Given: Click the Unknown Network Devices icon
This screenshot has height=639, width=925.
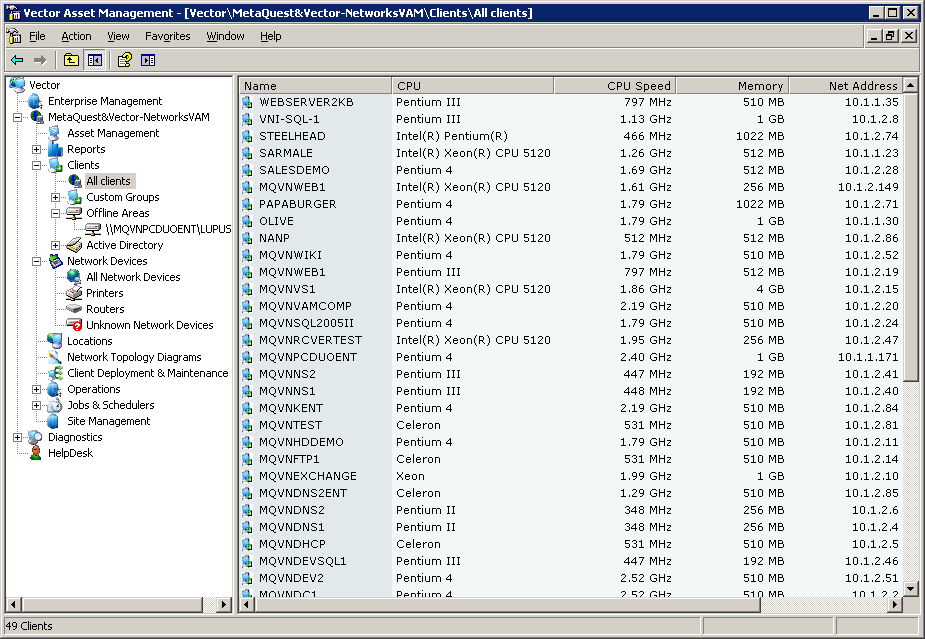Looking at the screenshot, I should click(74, 325).
